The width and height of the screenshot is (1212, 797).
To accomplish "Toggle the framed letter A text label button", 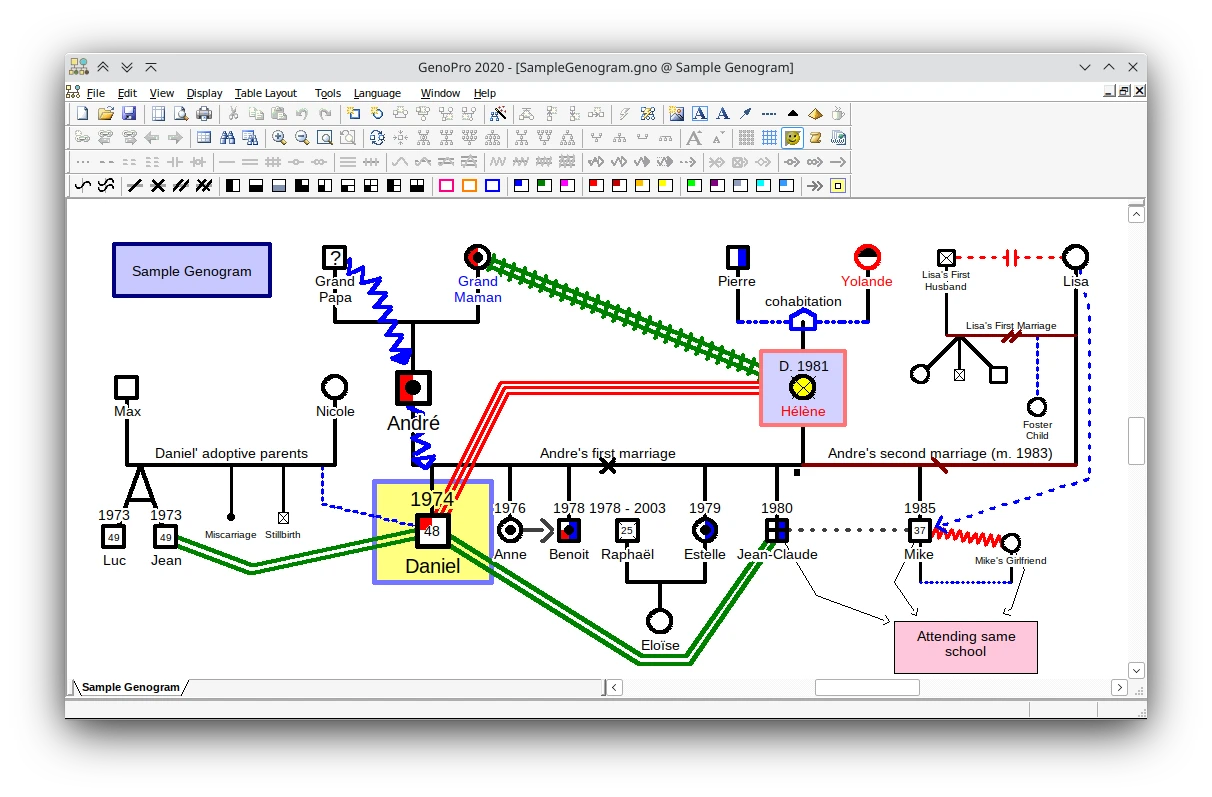I will tap(700, 113).
